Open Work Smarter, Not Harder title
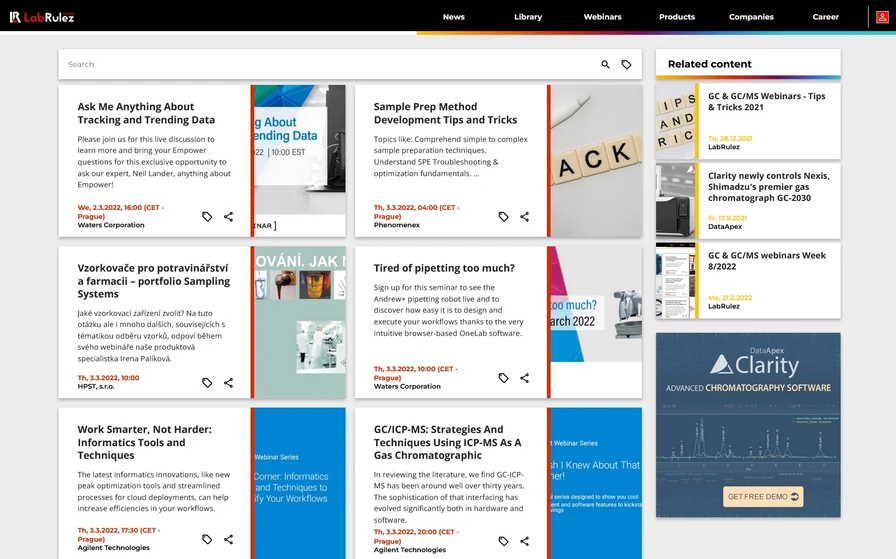Screen dimensions: 896x559 [x=145, y=442]
